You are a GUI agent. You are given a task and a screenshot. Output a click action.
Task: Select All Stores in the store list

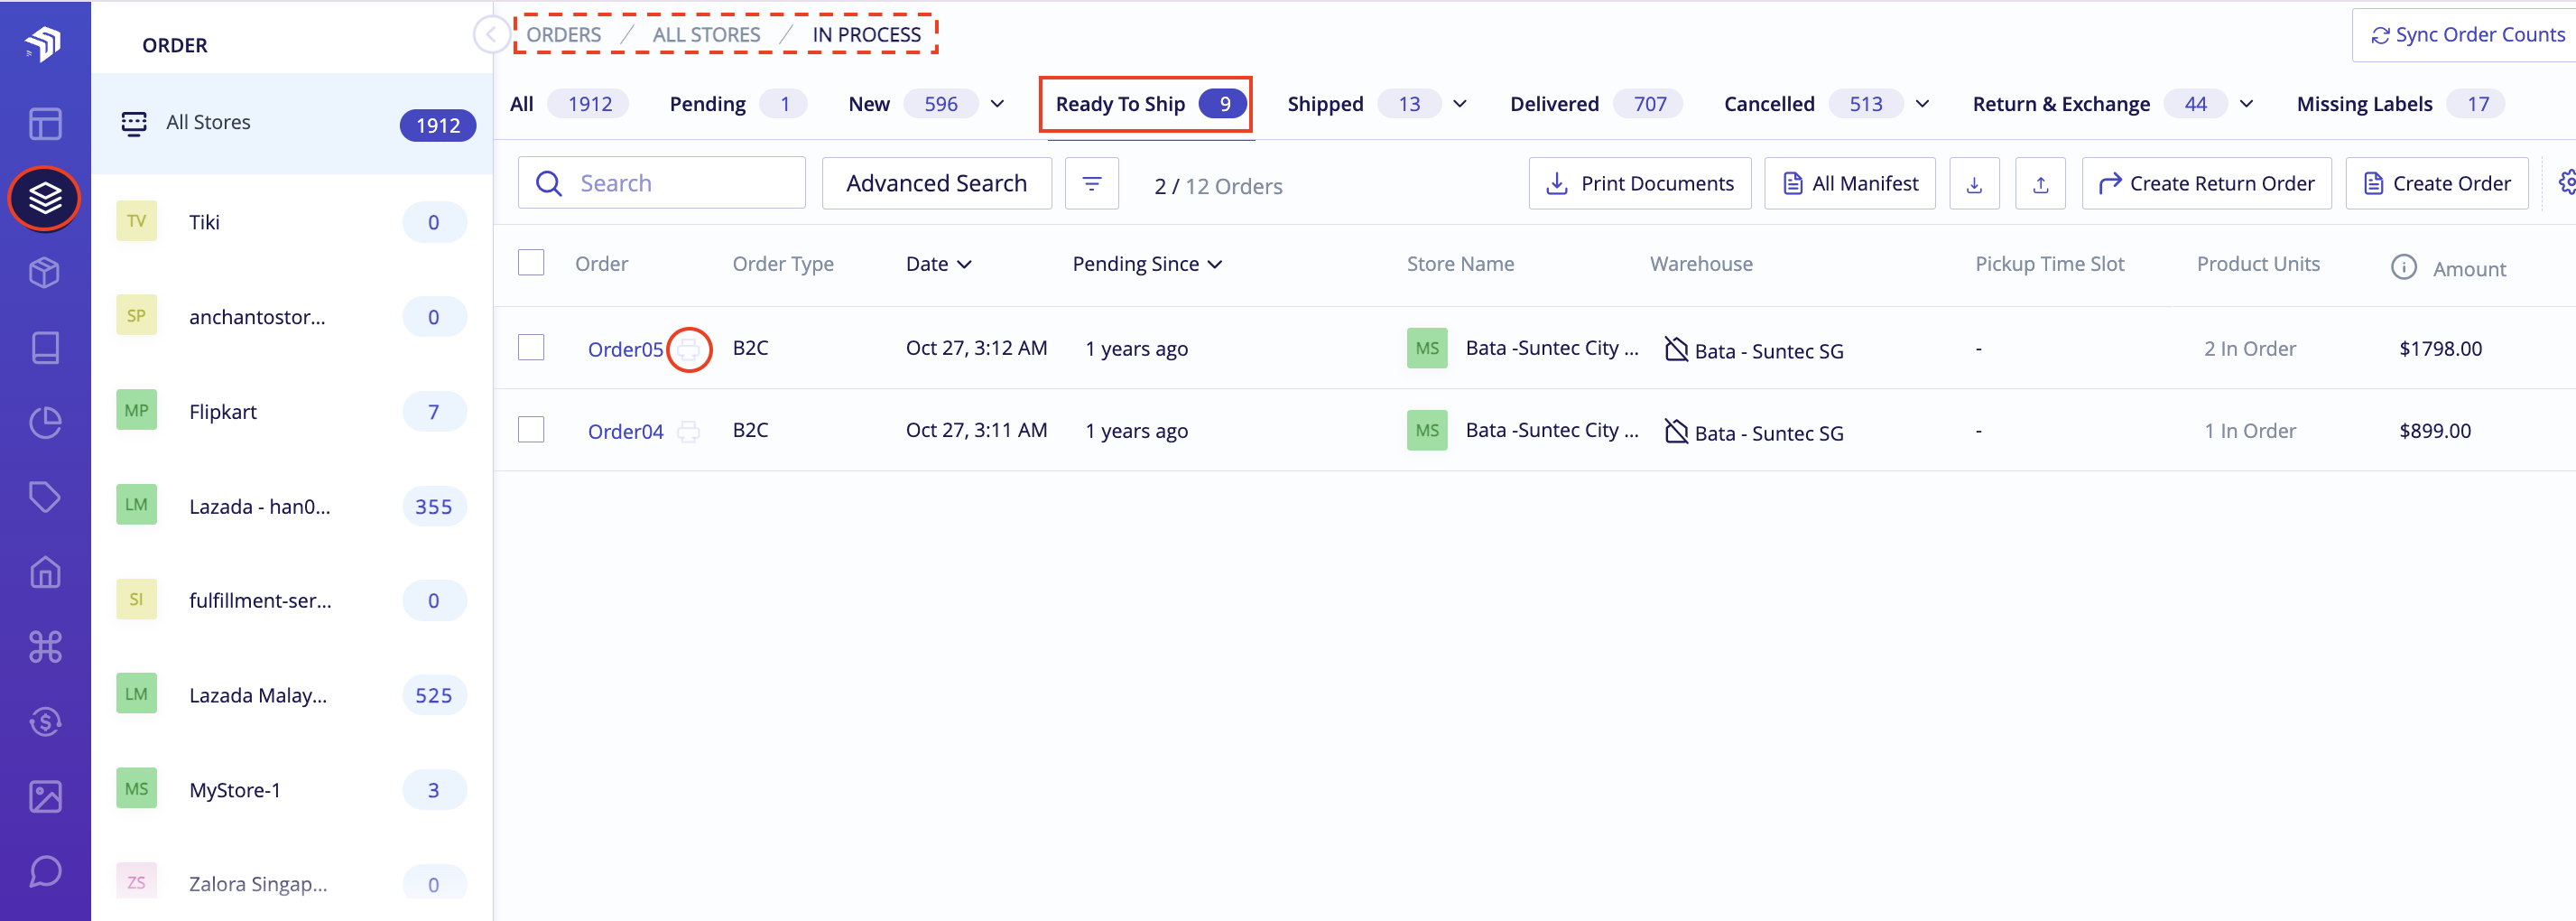pos(292,123)
